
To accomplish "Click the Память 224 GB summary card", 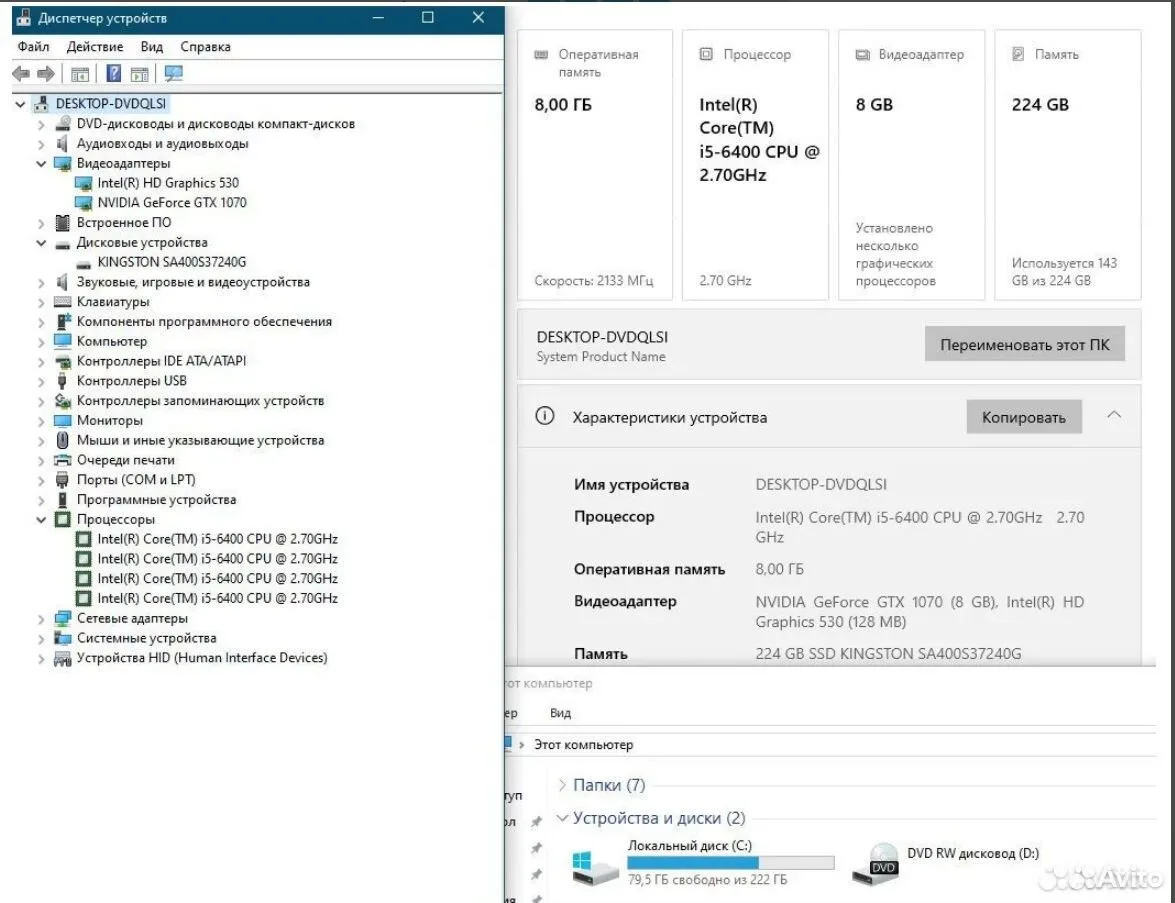I will point(1068,165).
